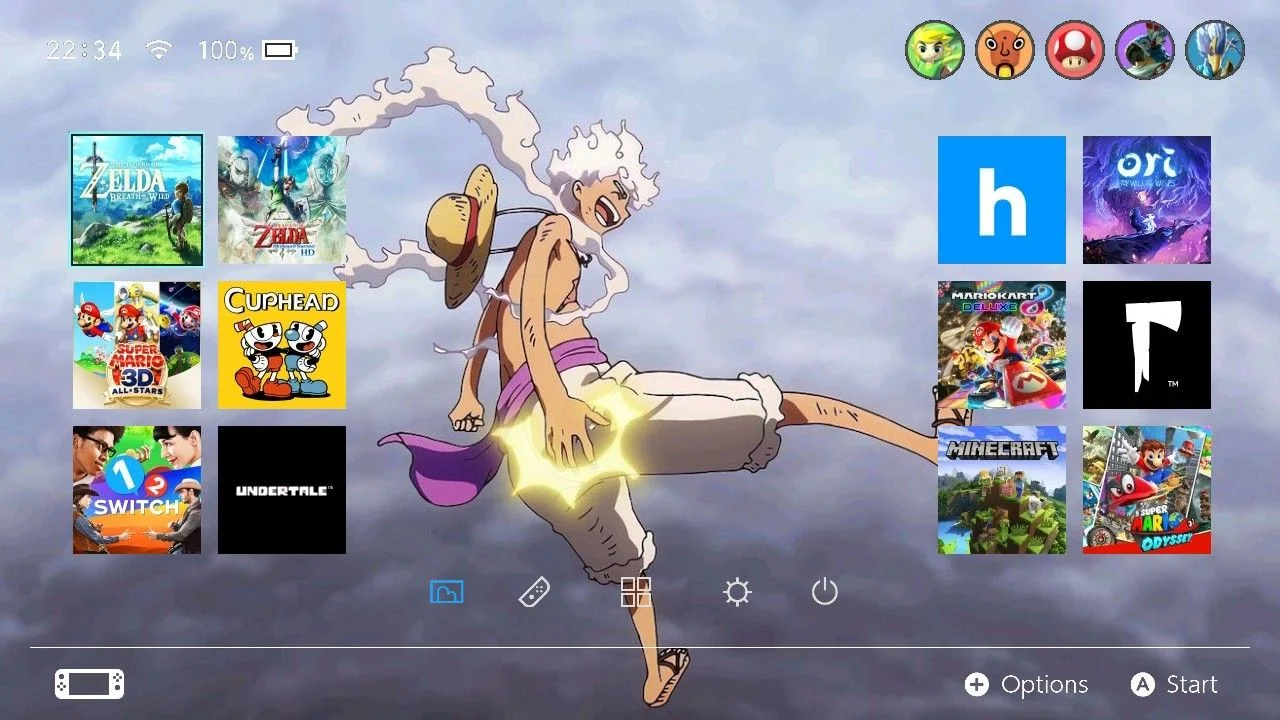Start the Cuphead game tile
The height and width of the screenshot is (720, 1280).
(x=282, y=345)
